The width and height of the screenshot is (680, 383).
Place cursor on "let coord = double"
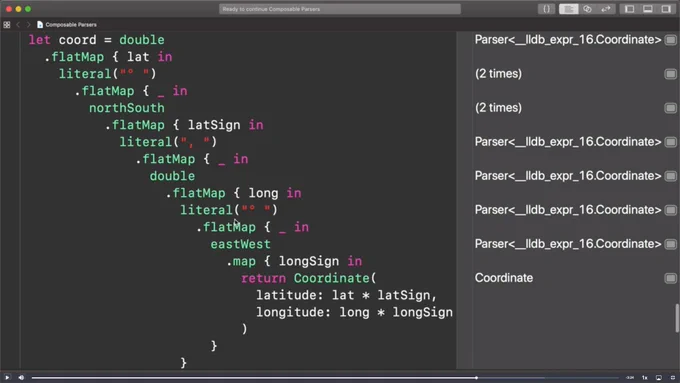pos(97,40)
